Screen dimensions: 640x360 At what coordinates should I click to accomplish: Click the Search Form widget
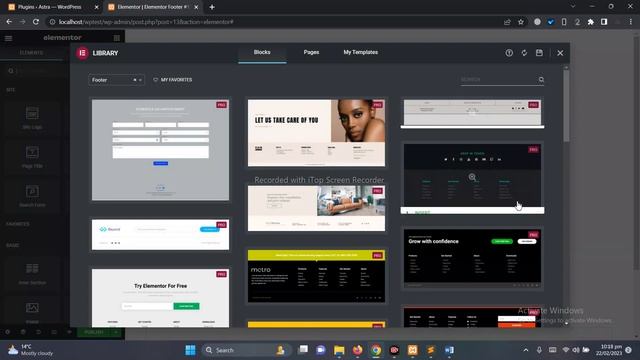(x=32, y=196)
